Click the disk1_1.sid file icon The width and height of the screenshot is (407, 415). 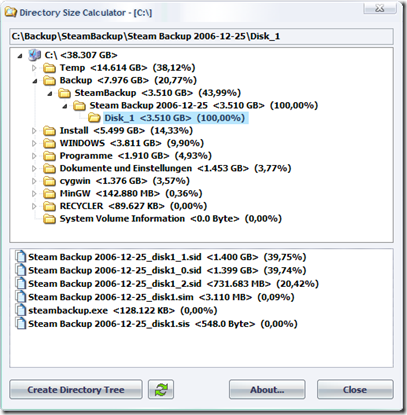click(x=21, y=257)
